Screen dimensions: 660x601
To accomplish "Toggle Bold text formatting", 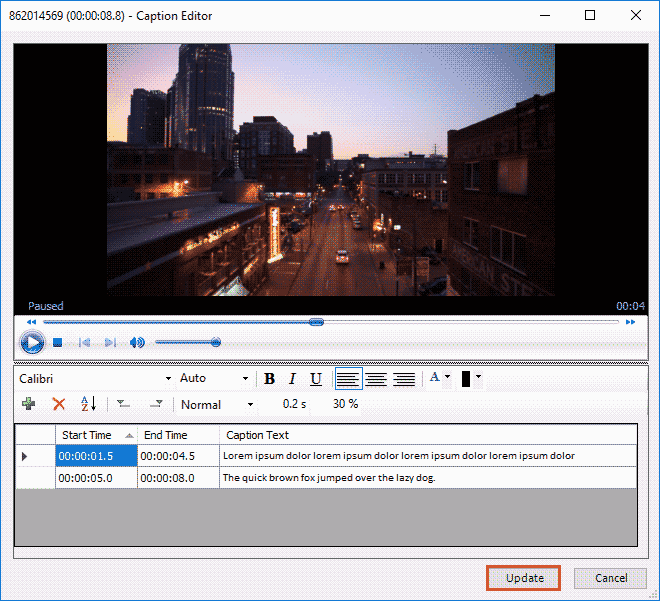I will tap(269, 379).
